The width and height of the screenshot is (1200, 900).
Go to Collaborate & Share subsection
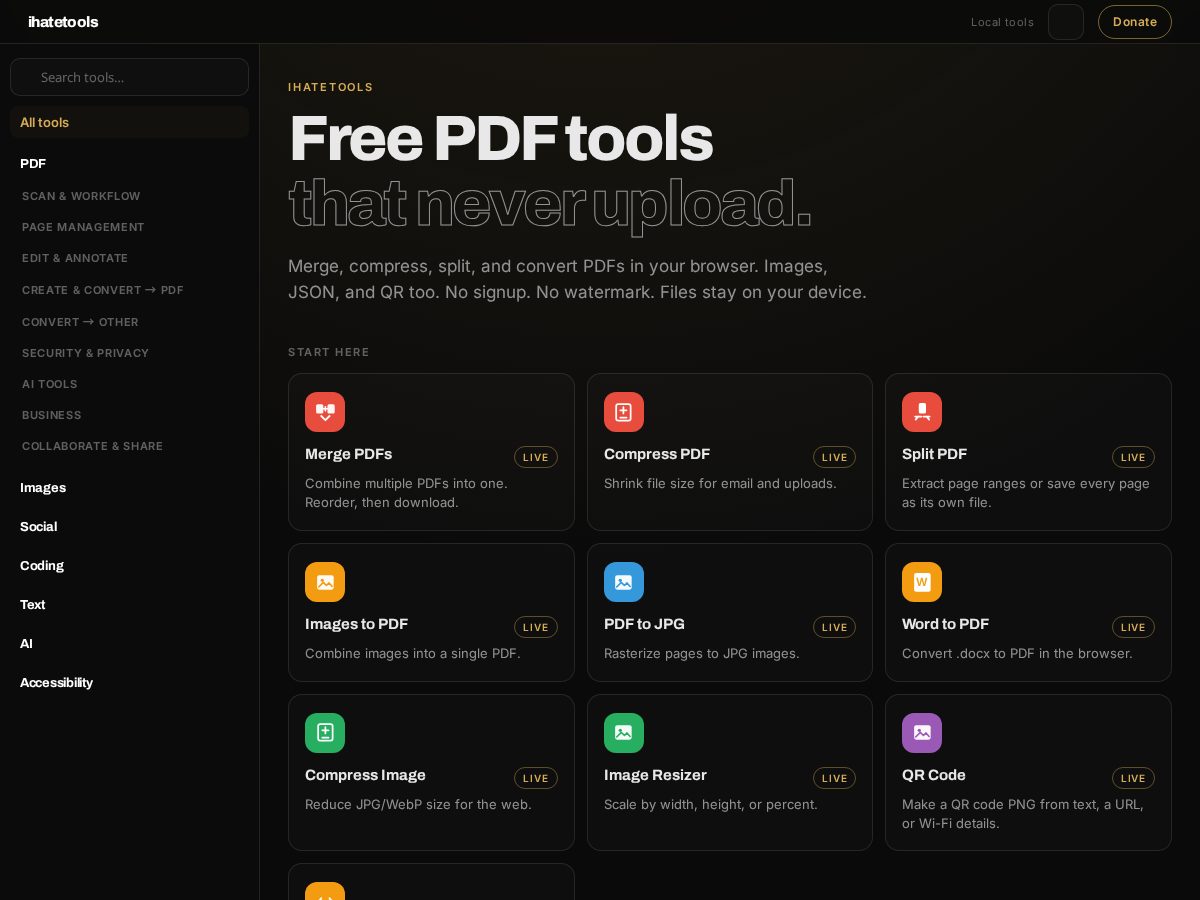coord(92,446)
